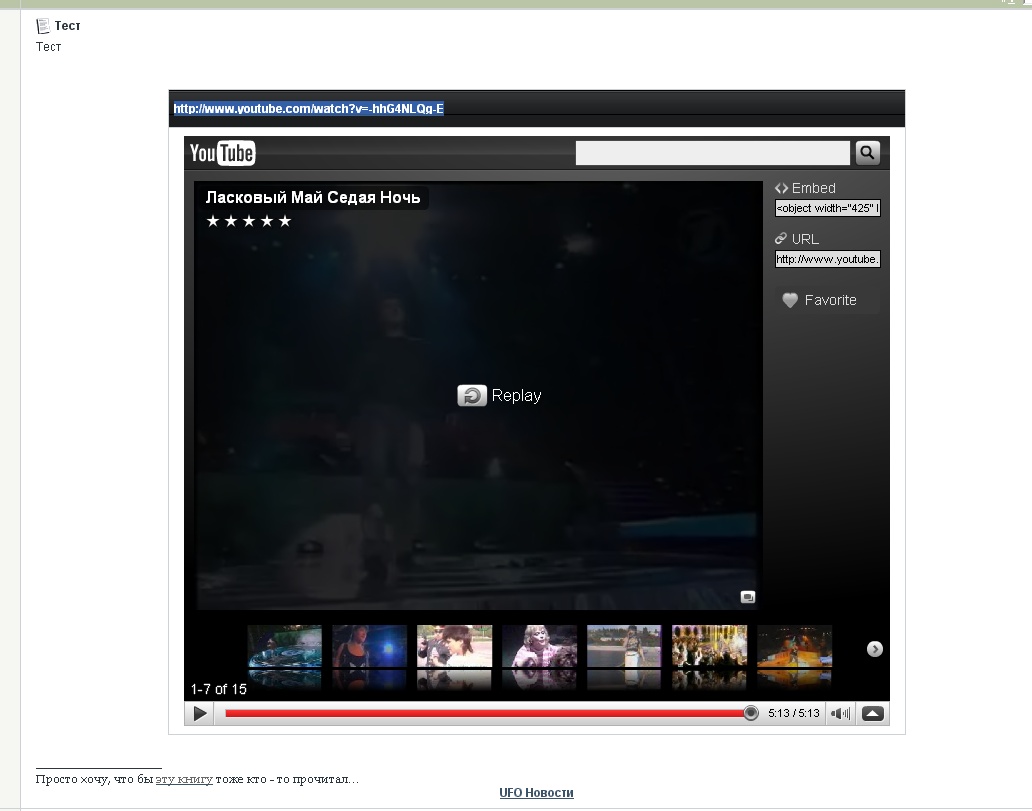Click the YouTube logo
1032x811 pixels.
[x=222, y=153]
